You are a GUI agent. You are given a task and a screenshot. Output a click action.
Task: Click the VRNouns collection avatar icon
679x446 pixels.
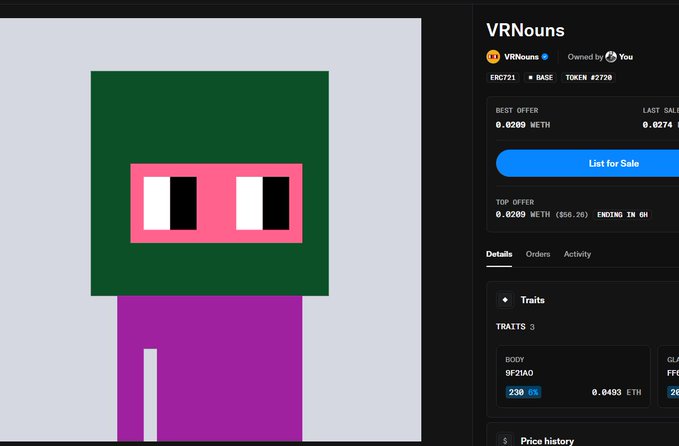click(493, 57)
